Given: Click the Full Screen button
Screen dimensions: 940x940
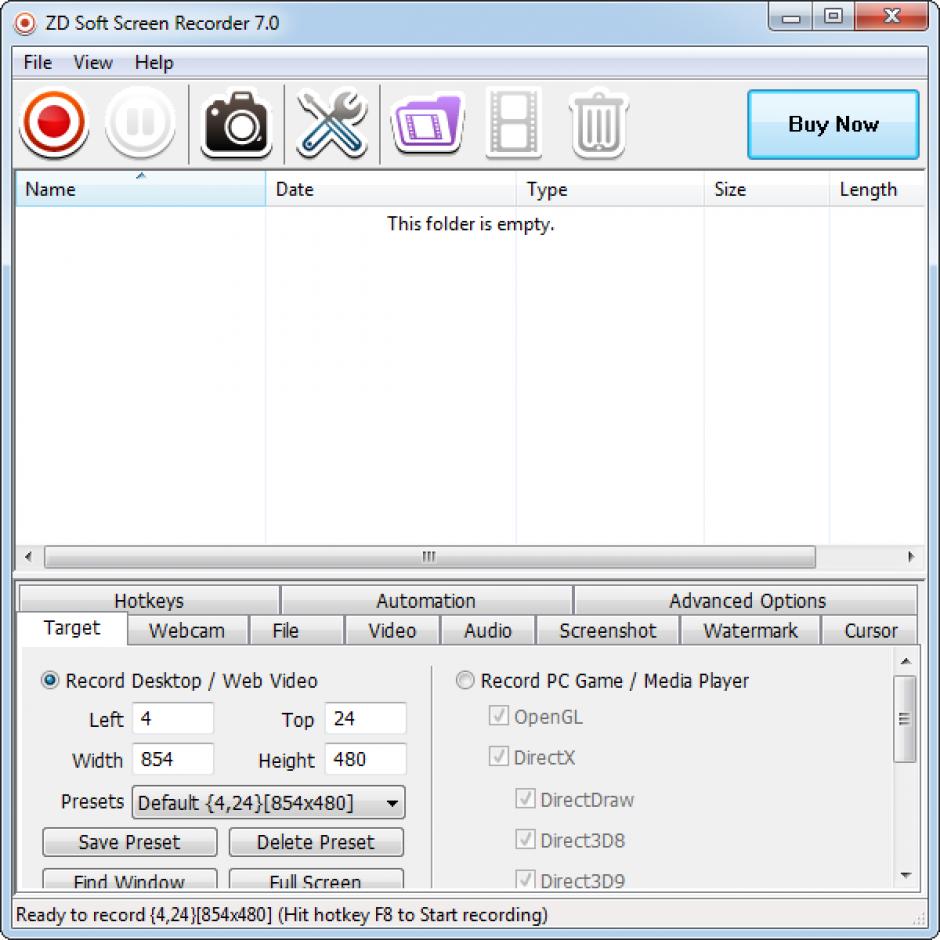Looking at the screenshot, I should (x=316, y=879).
